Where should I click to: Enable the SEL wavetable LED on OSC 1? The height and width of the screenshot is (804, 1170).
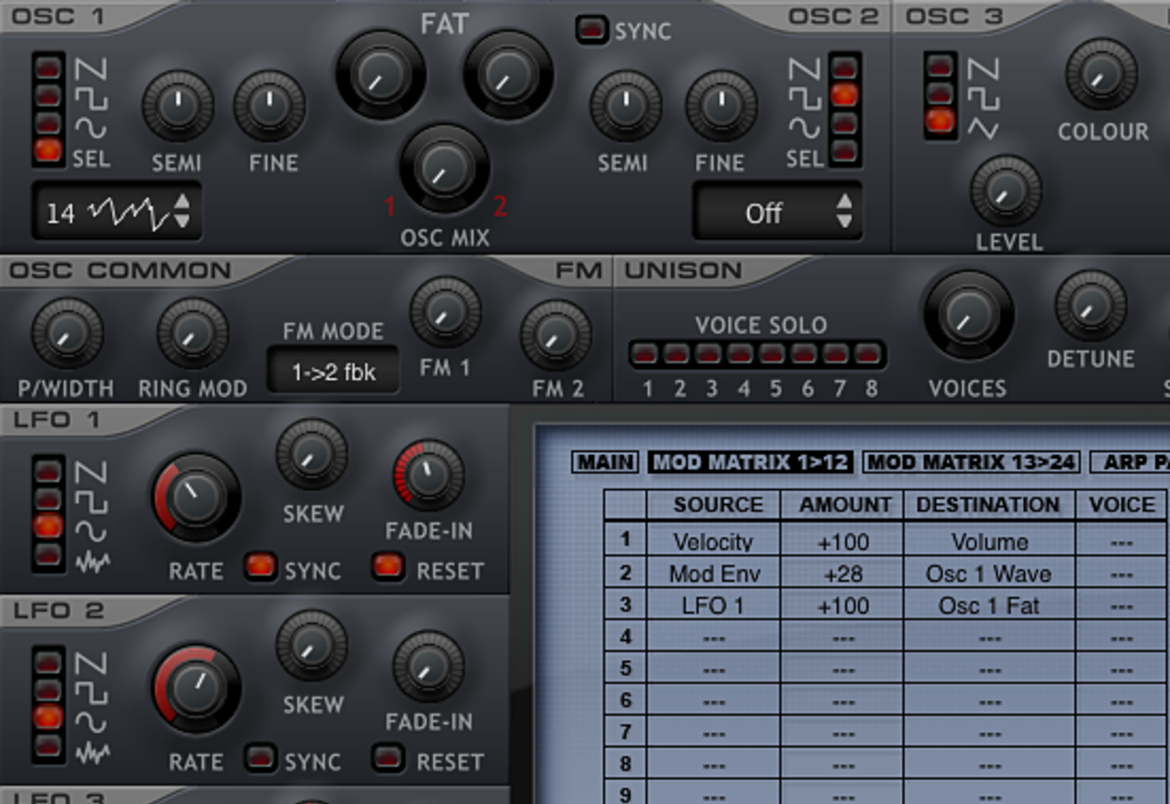click(x=48, y=150)
